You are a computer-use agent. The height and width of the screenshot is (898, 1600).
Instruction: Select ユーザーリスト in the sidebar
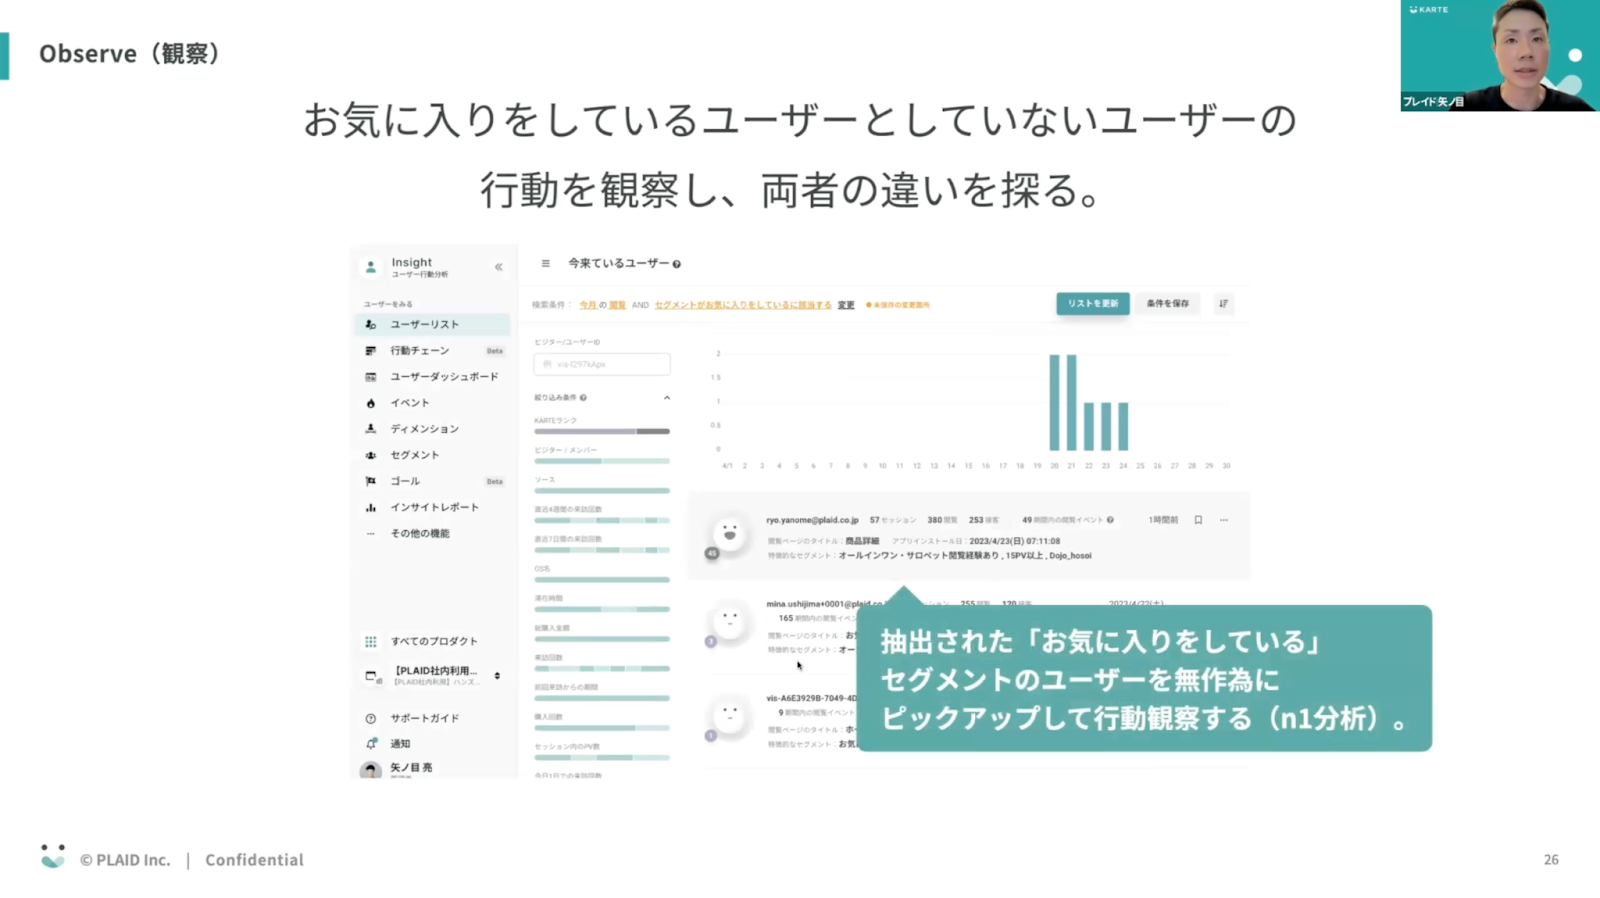[424, 325]
